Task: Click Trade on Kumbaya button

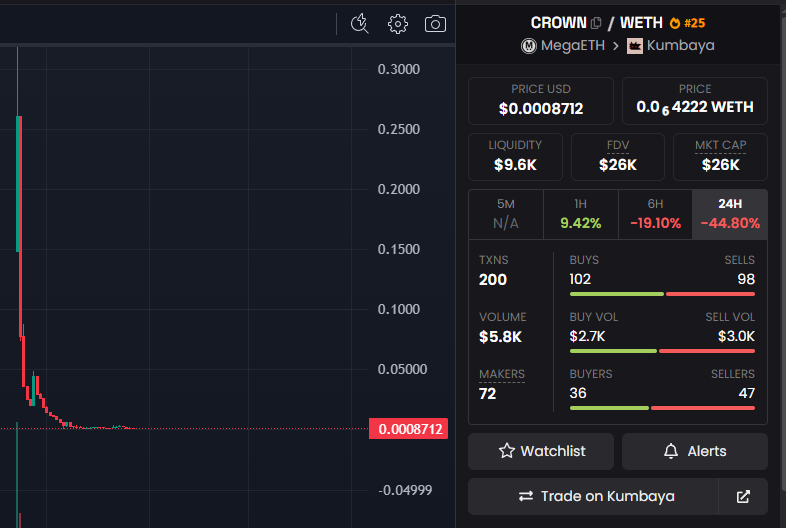Action: point(593,496)
